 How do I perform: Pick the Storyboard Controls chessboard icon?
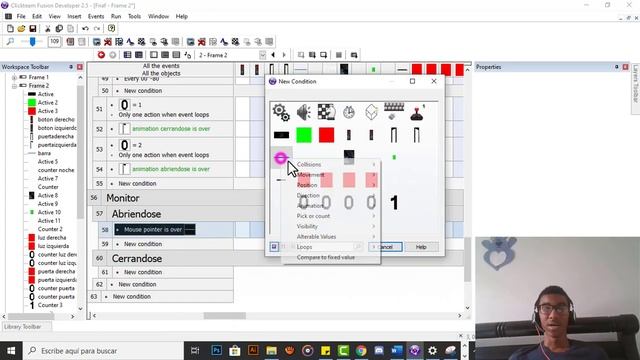pyautogui.click(x=327, y=112)
